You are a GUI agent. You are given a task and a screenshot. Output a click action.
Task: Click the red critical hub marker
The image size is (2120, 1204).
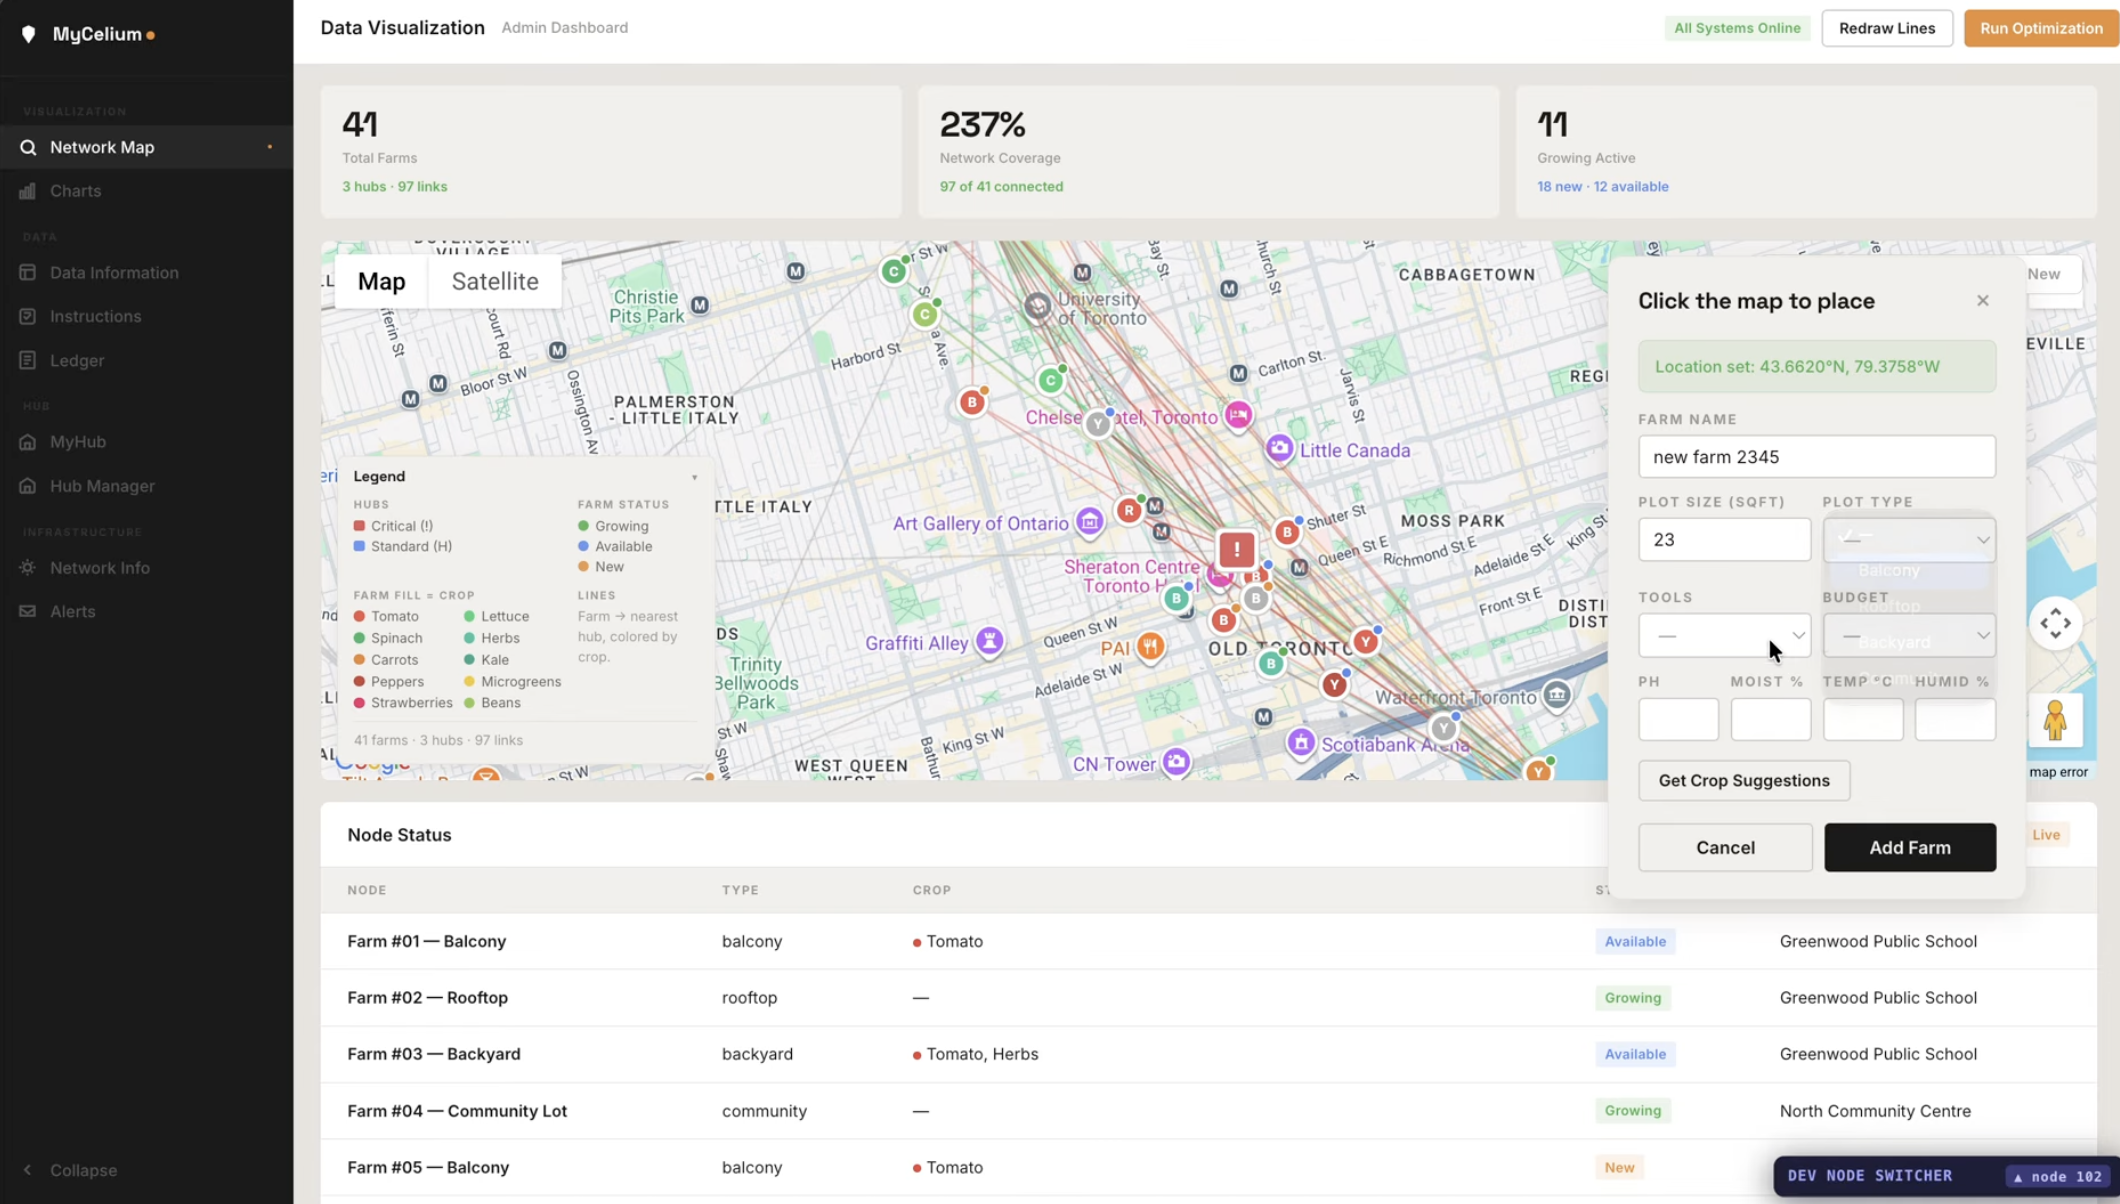pos(1237,549)
